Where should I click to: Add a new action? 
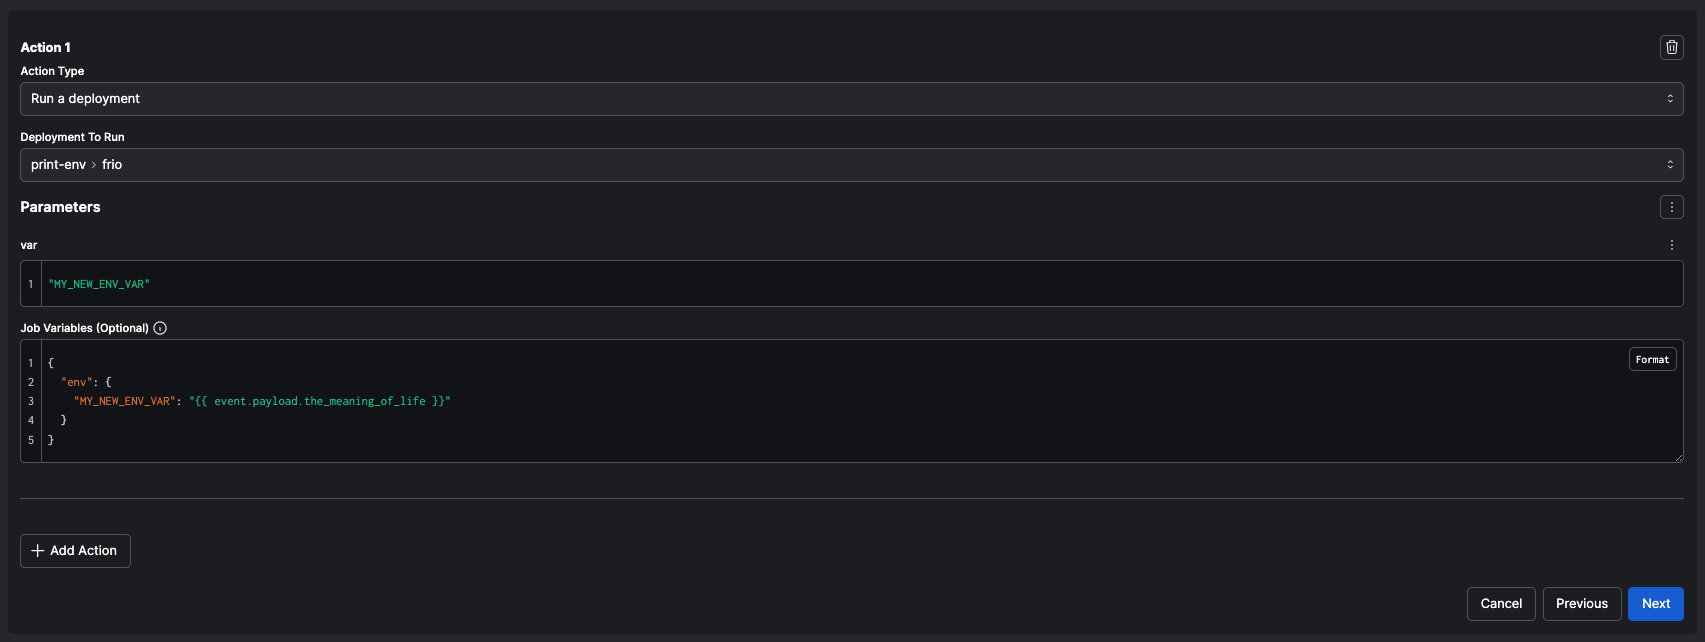coord(75,550)
